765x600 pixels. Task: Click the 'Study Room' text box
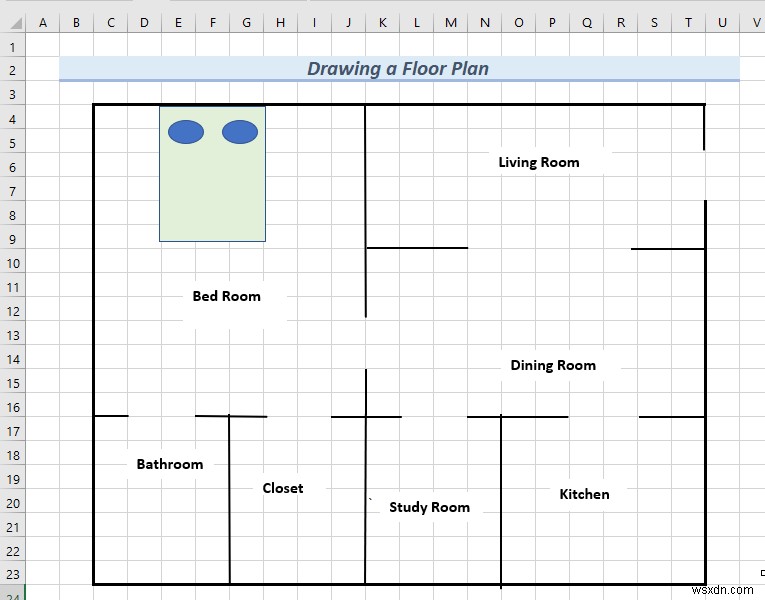(429, 507)
